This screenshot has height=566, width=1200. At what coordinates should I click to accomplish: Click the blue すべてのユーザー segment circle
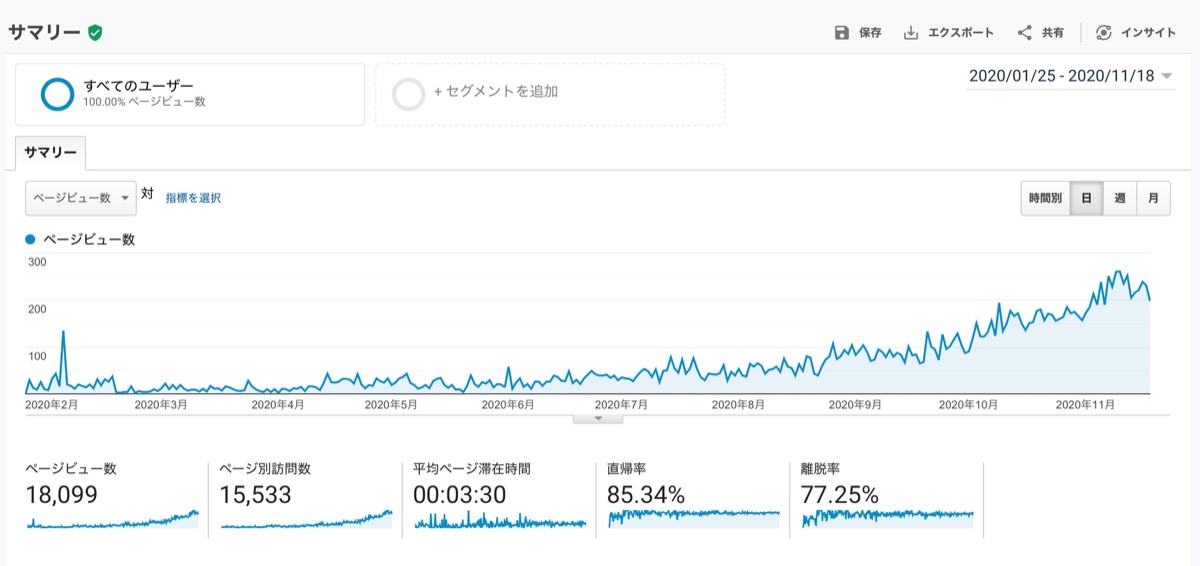57,94
